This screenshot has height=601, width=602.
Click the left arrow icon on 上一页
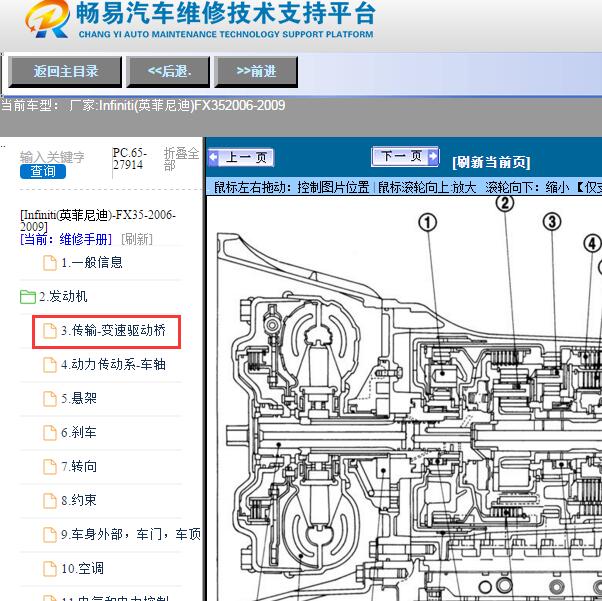tap(213, 157)
